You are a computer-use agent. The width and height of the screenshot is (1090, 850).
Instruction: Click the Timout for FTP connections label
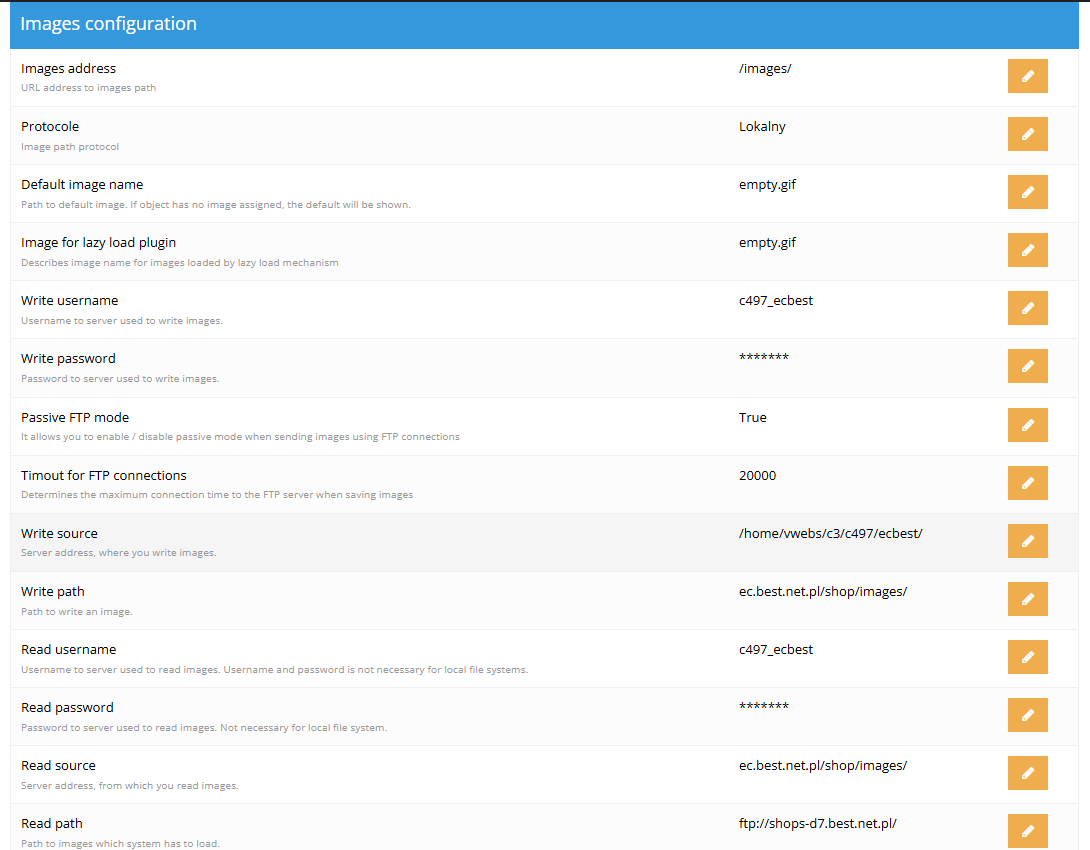click(x=104, y=475)
